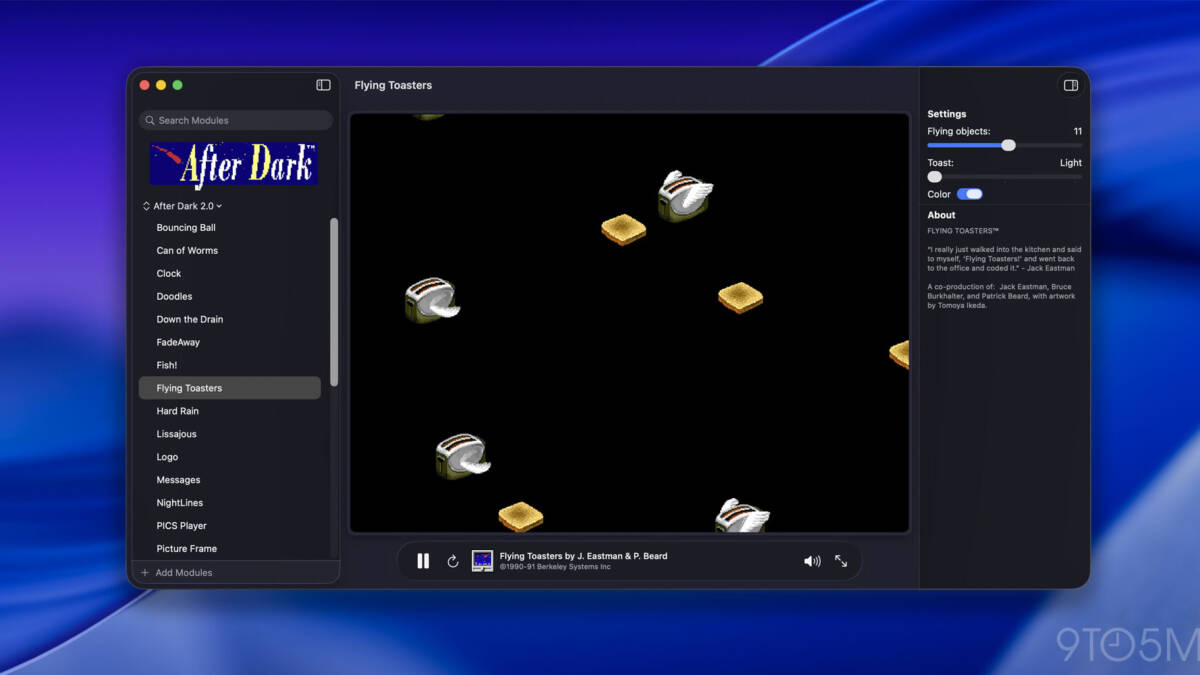Click the plus icon beside Add Modules

tap(145, 573)
